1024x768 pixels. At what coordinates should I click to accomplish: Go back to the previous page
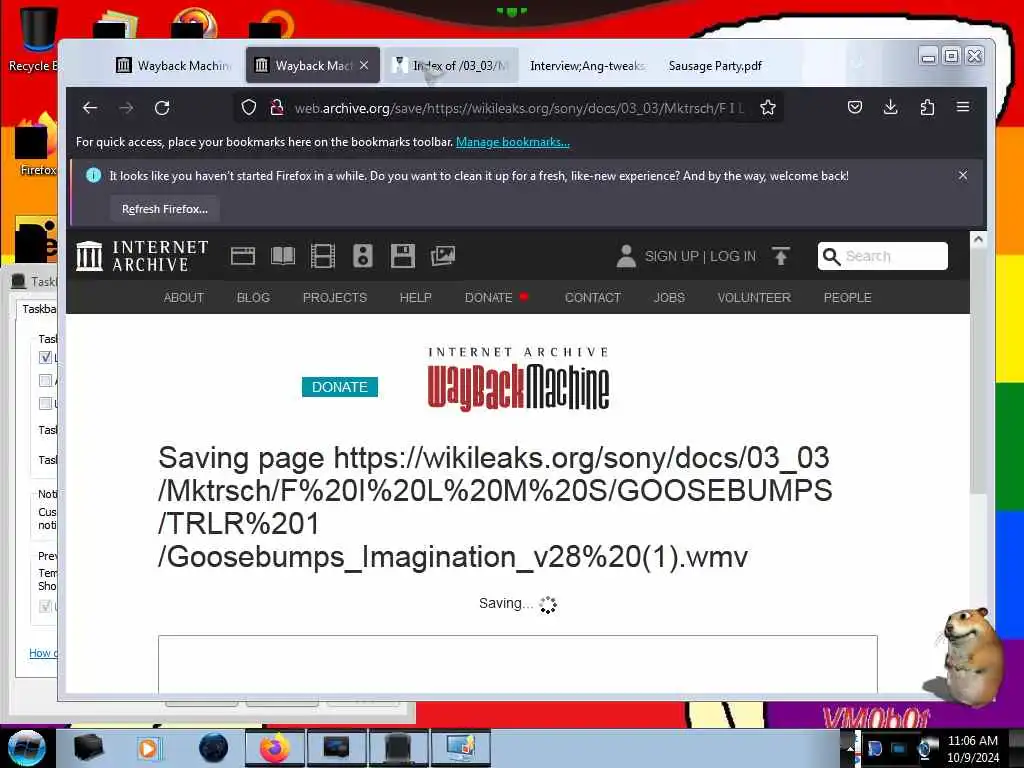[x=90, y=108]
